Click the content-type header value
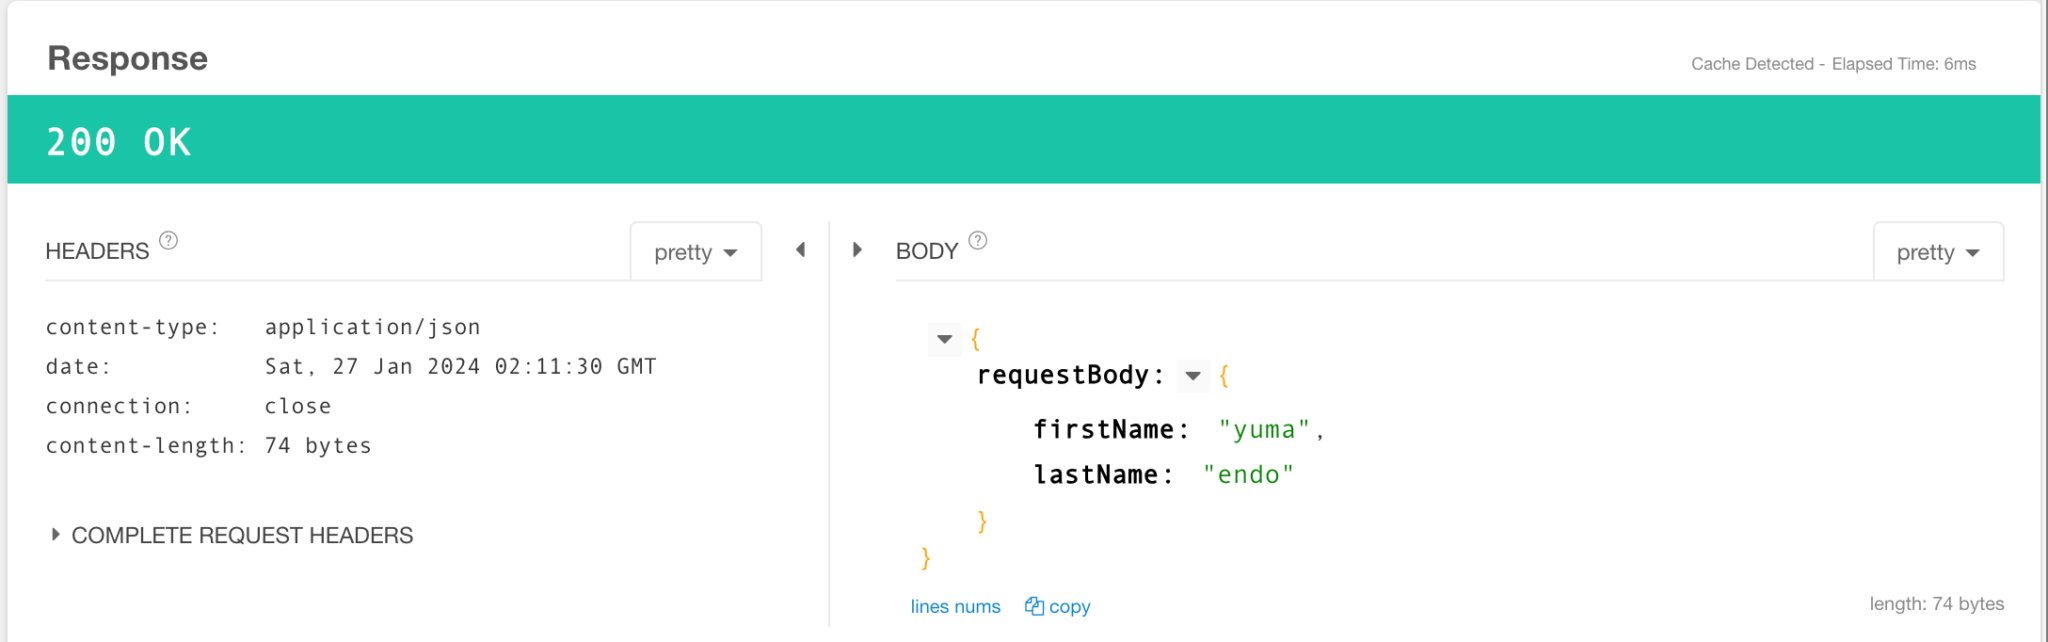 [x=372, y=327]
